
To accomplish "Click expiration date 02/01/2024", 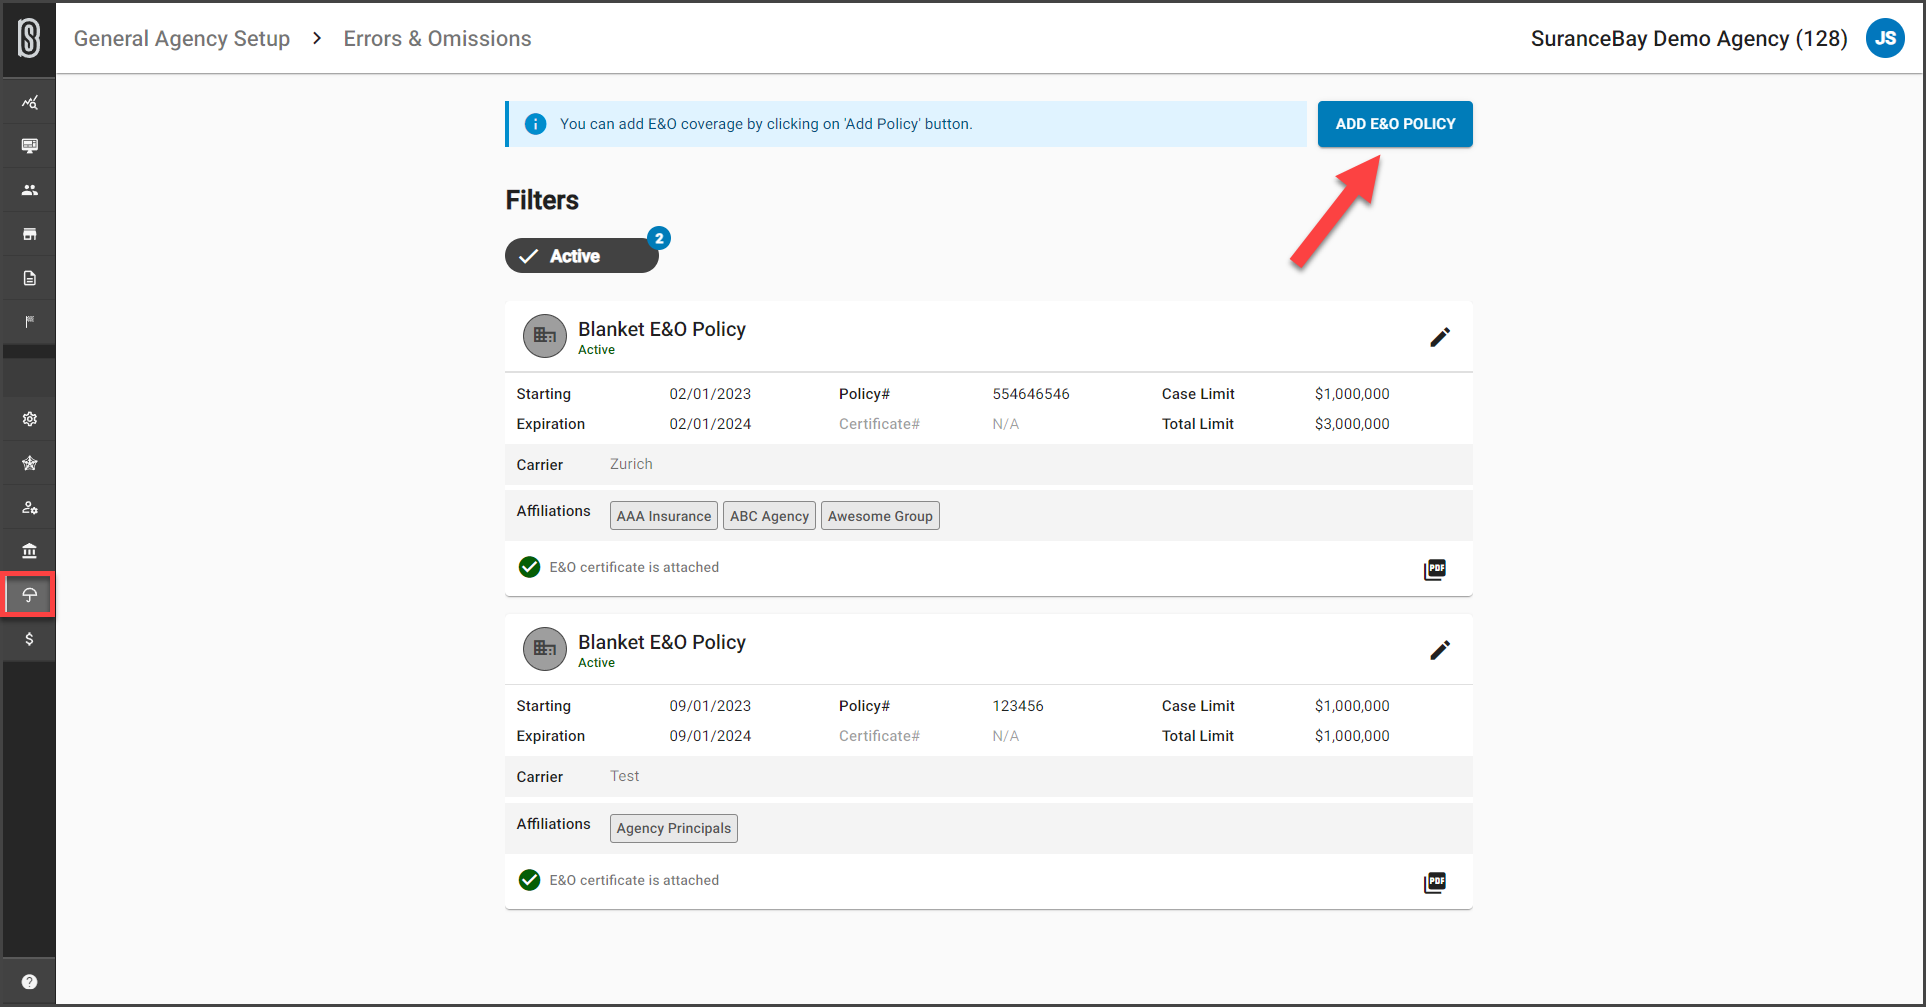I will [710, 424].
